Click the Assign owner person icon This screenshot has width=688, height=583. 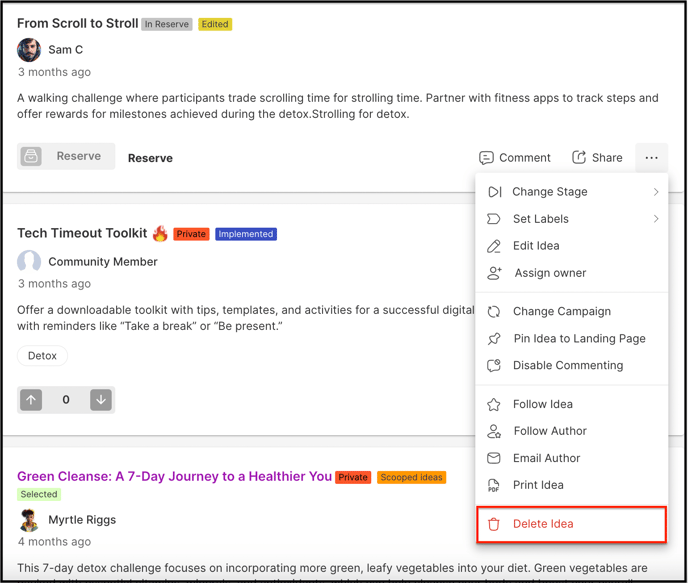coord(494,273)
